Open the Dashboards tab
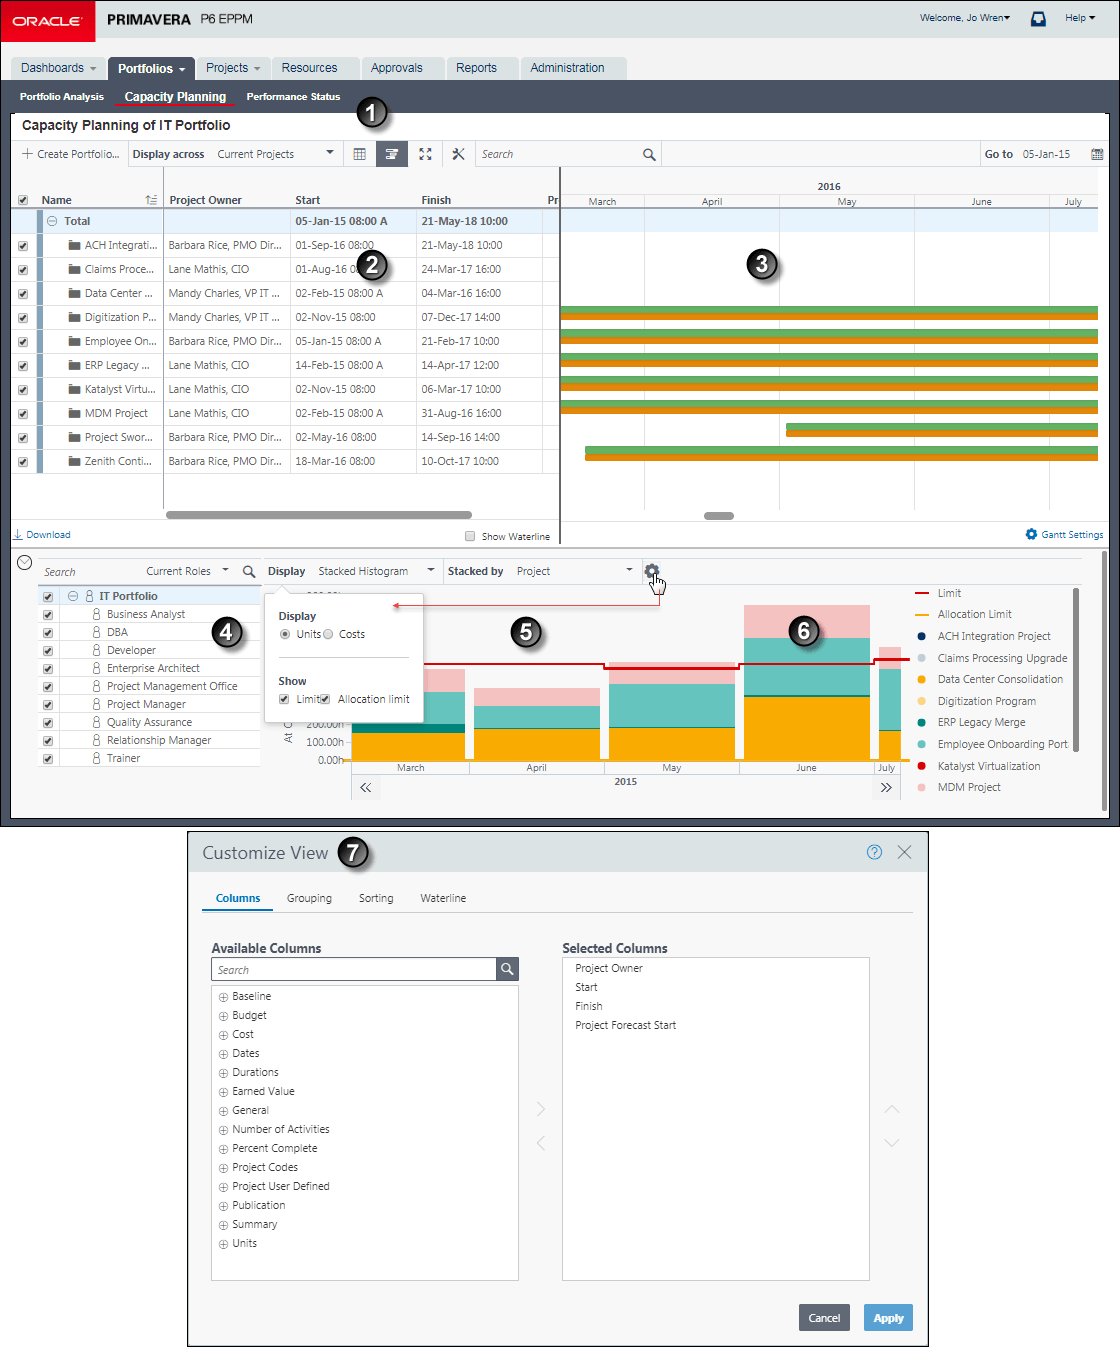 pyautogui.click(x=59, y=68)
